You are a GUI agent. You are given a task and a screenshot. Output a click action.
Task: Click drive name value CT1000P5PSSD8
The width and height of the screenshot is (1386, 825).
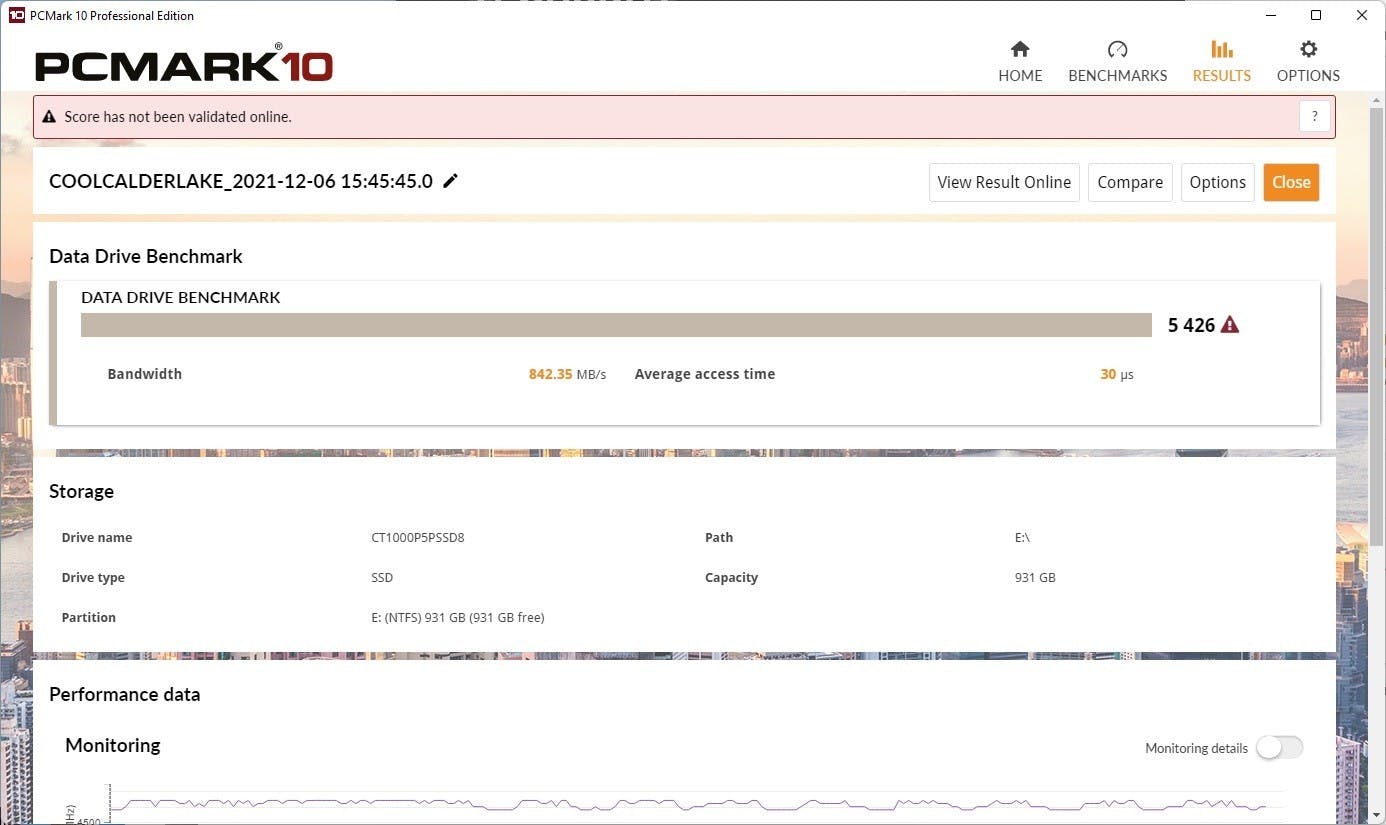417,537
